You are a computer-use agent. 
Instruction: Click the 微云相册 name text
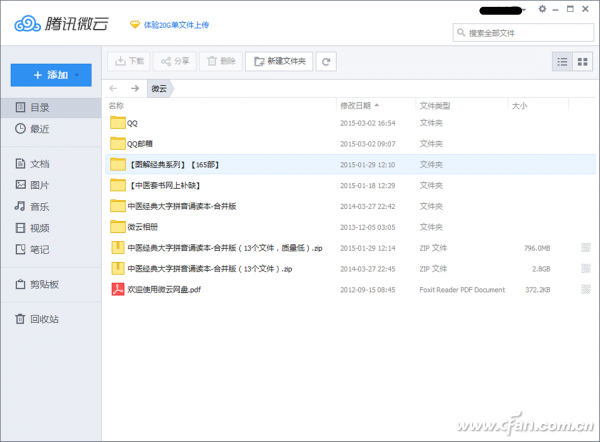(143, 227)
